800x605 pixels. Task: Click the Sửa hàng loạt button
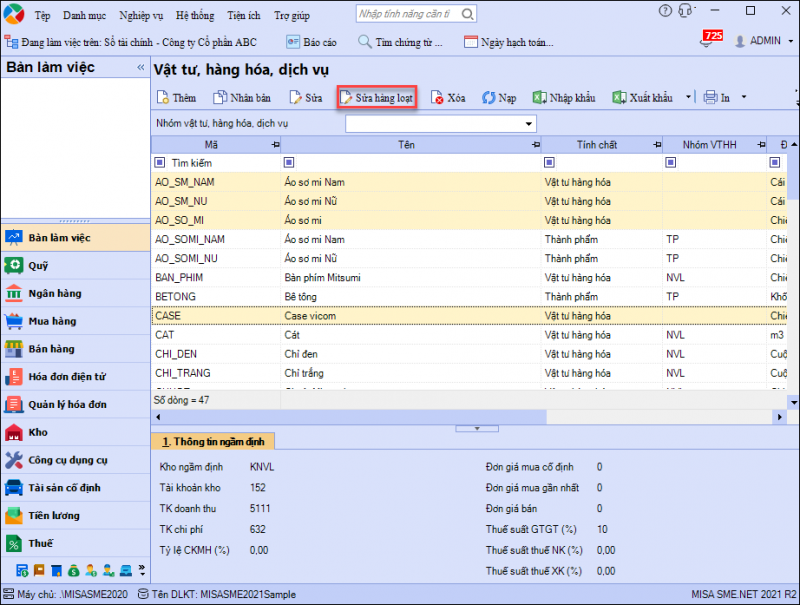pos(376,98)
